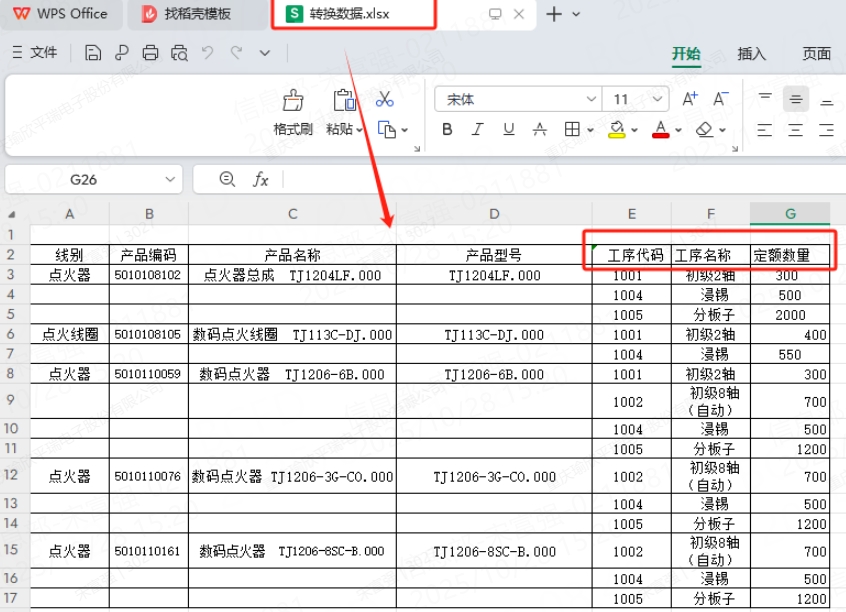Click the zoom magnifier icon beside fx

click(x=227, y=179)
